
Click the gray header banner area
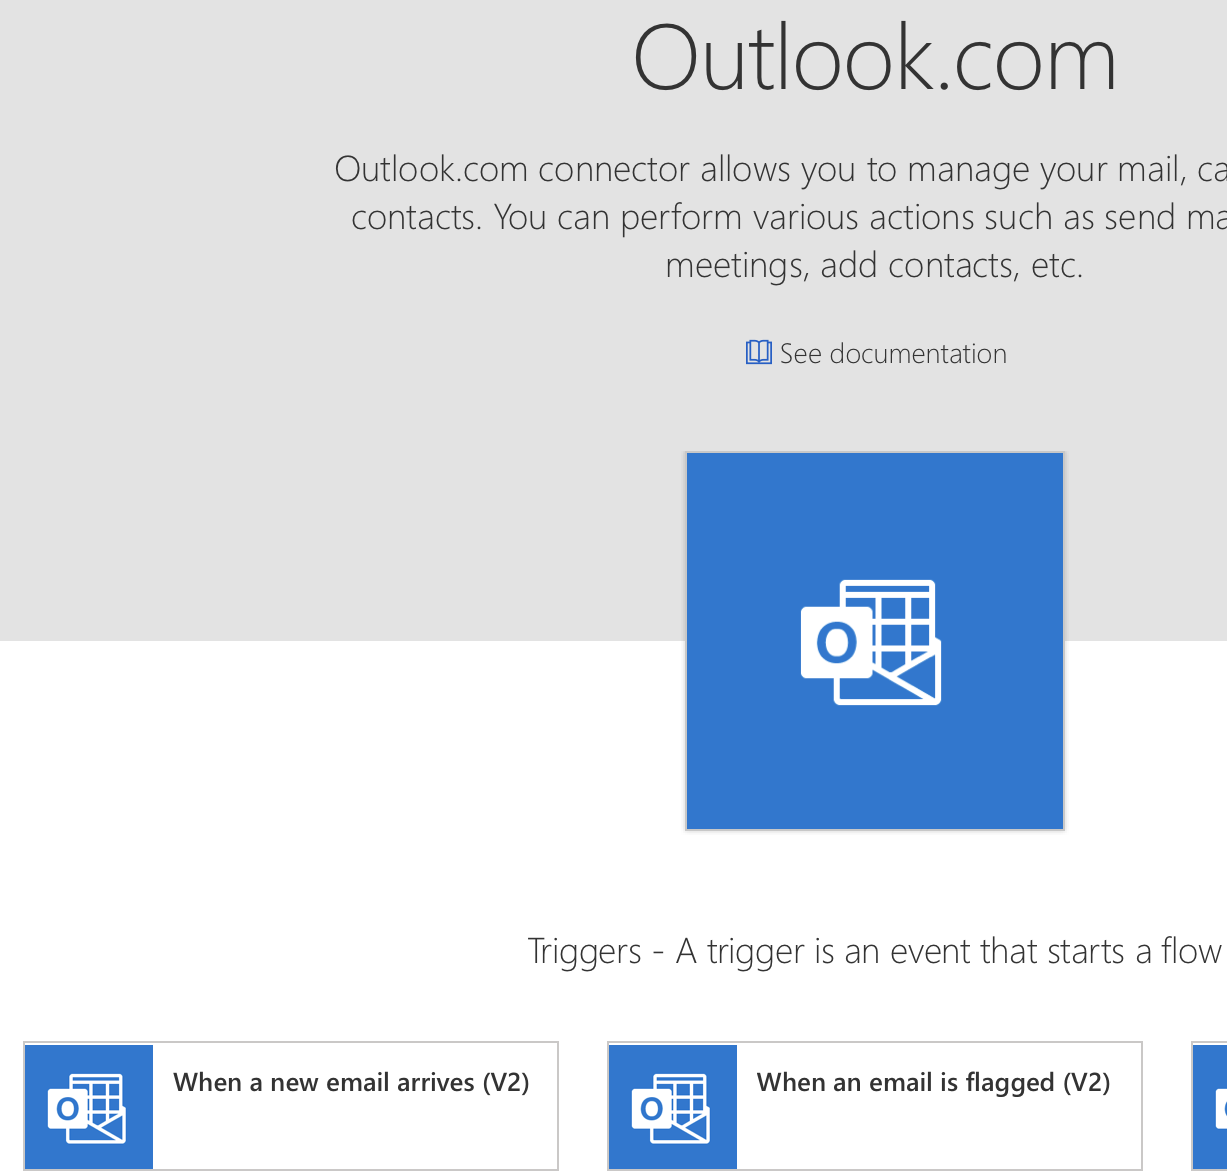tap(200, 450)
